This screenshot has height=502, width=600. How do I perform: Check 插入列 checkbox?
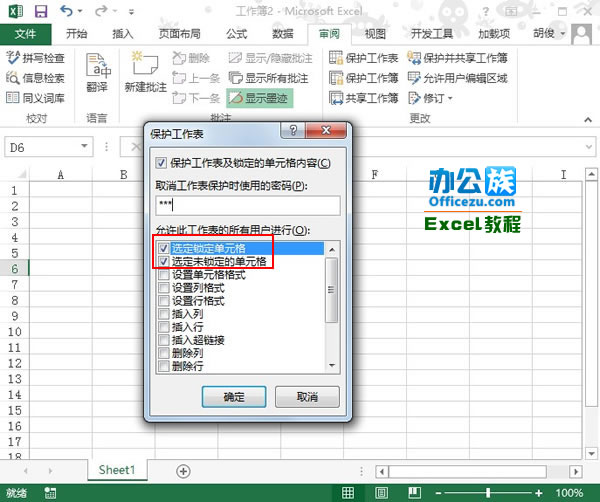164,314
